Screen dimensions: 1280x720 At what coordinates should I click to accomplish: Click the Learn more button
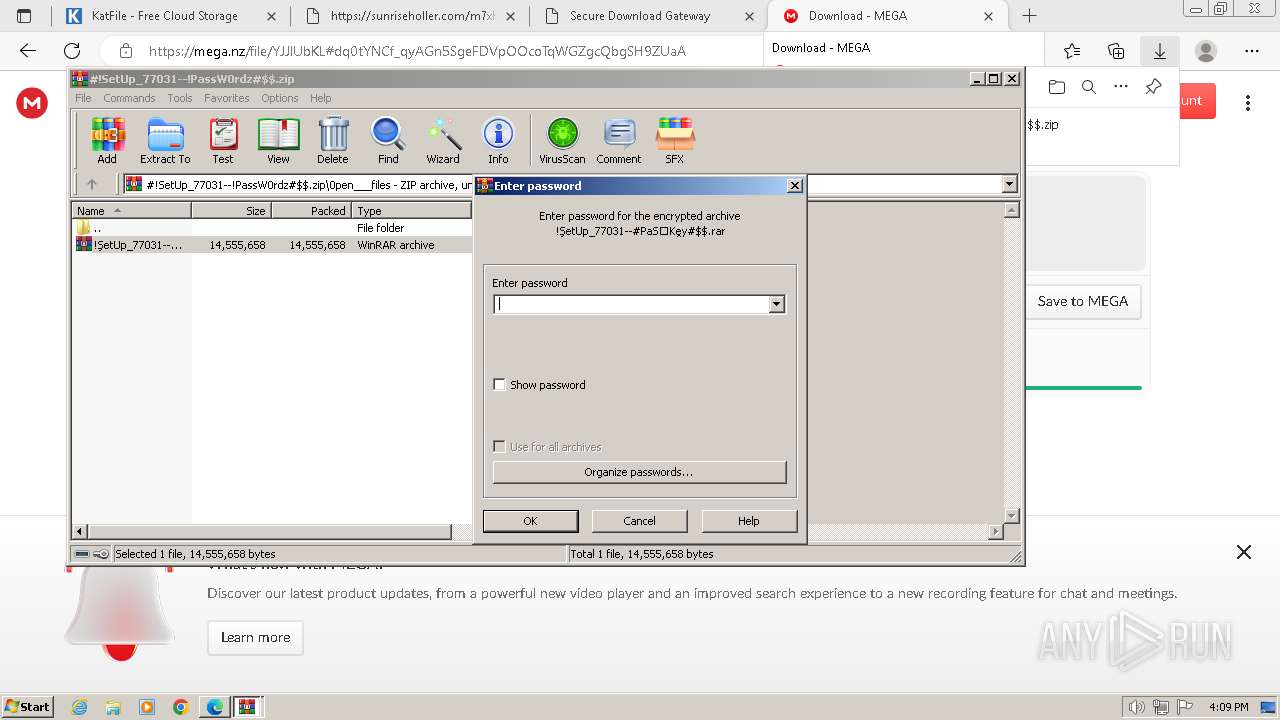pos(255,637)
